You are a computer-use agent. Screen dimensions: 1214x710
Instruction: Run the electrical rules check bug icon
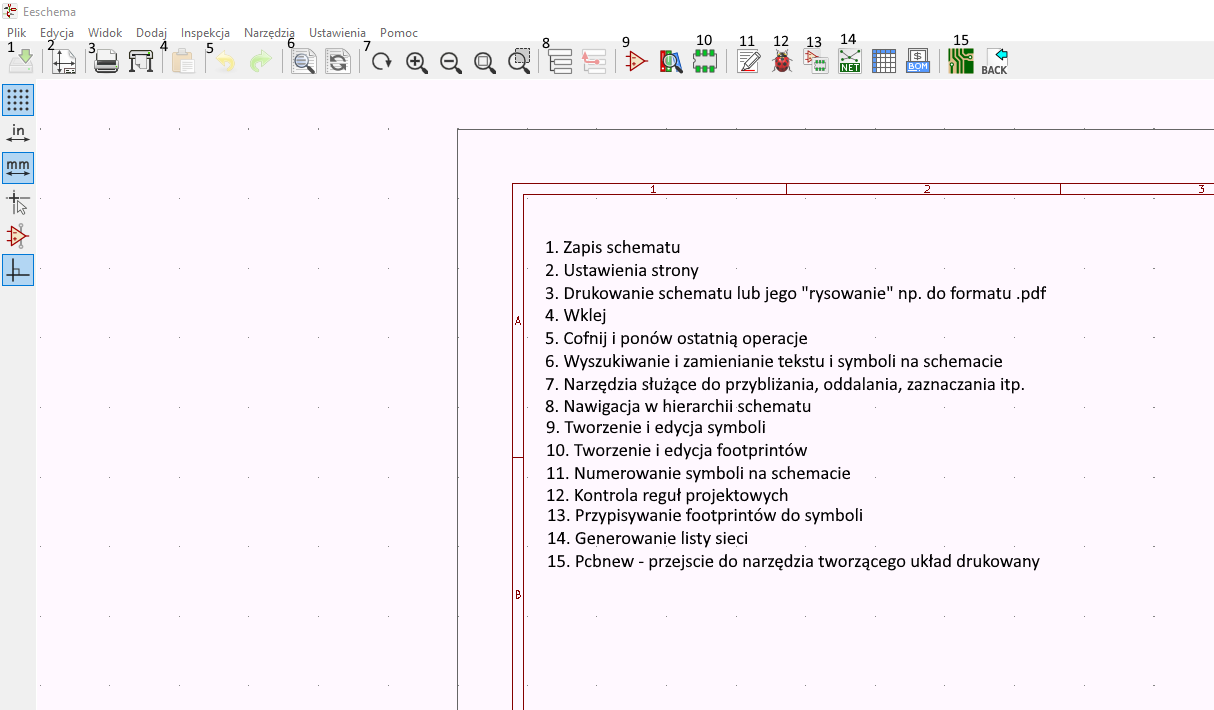[782, 62]
